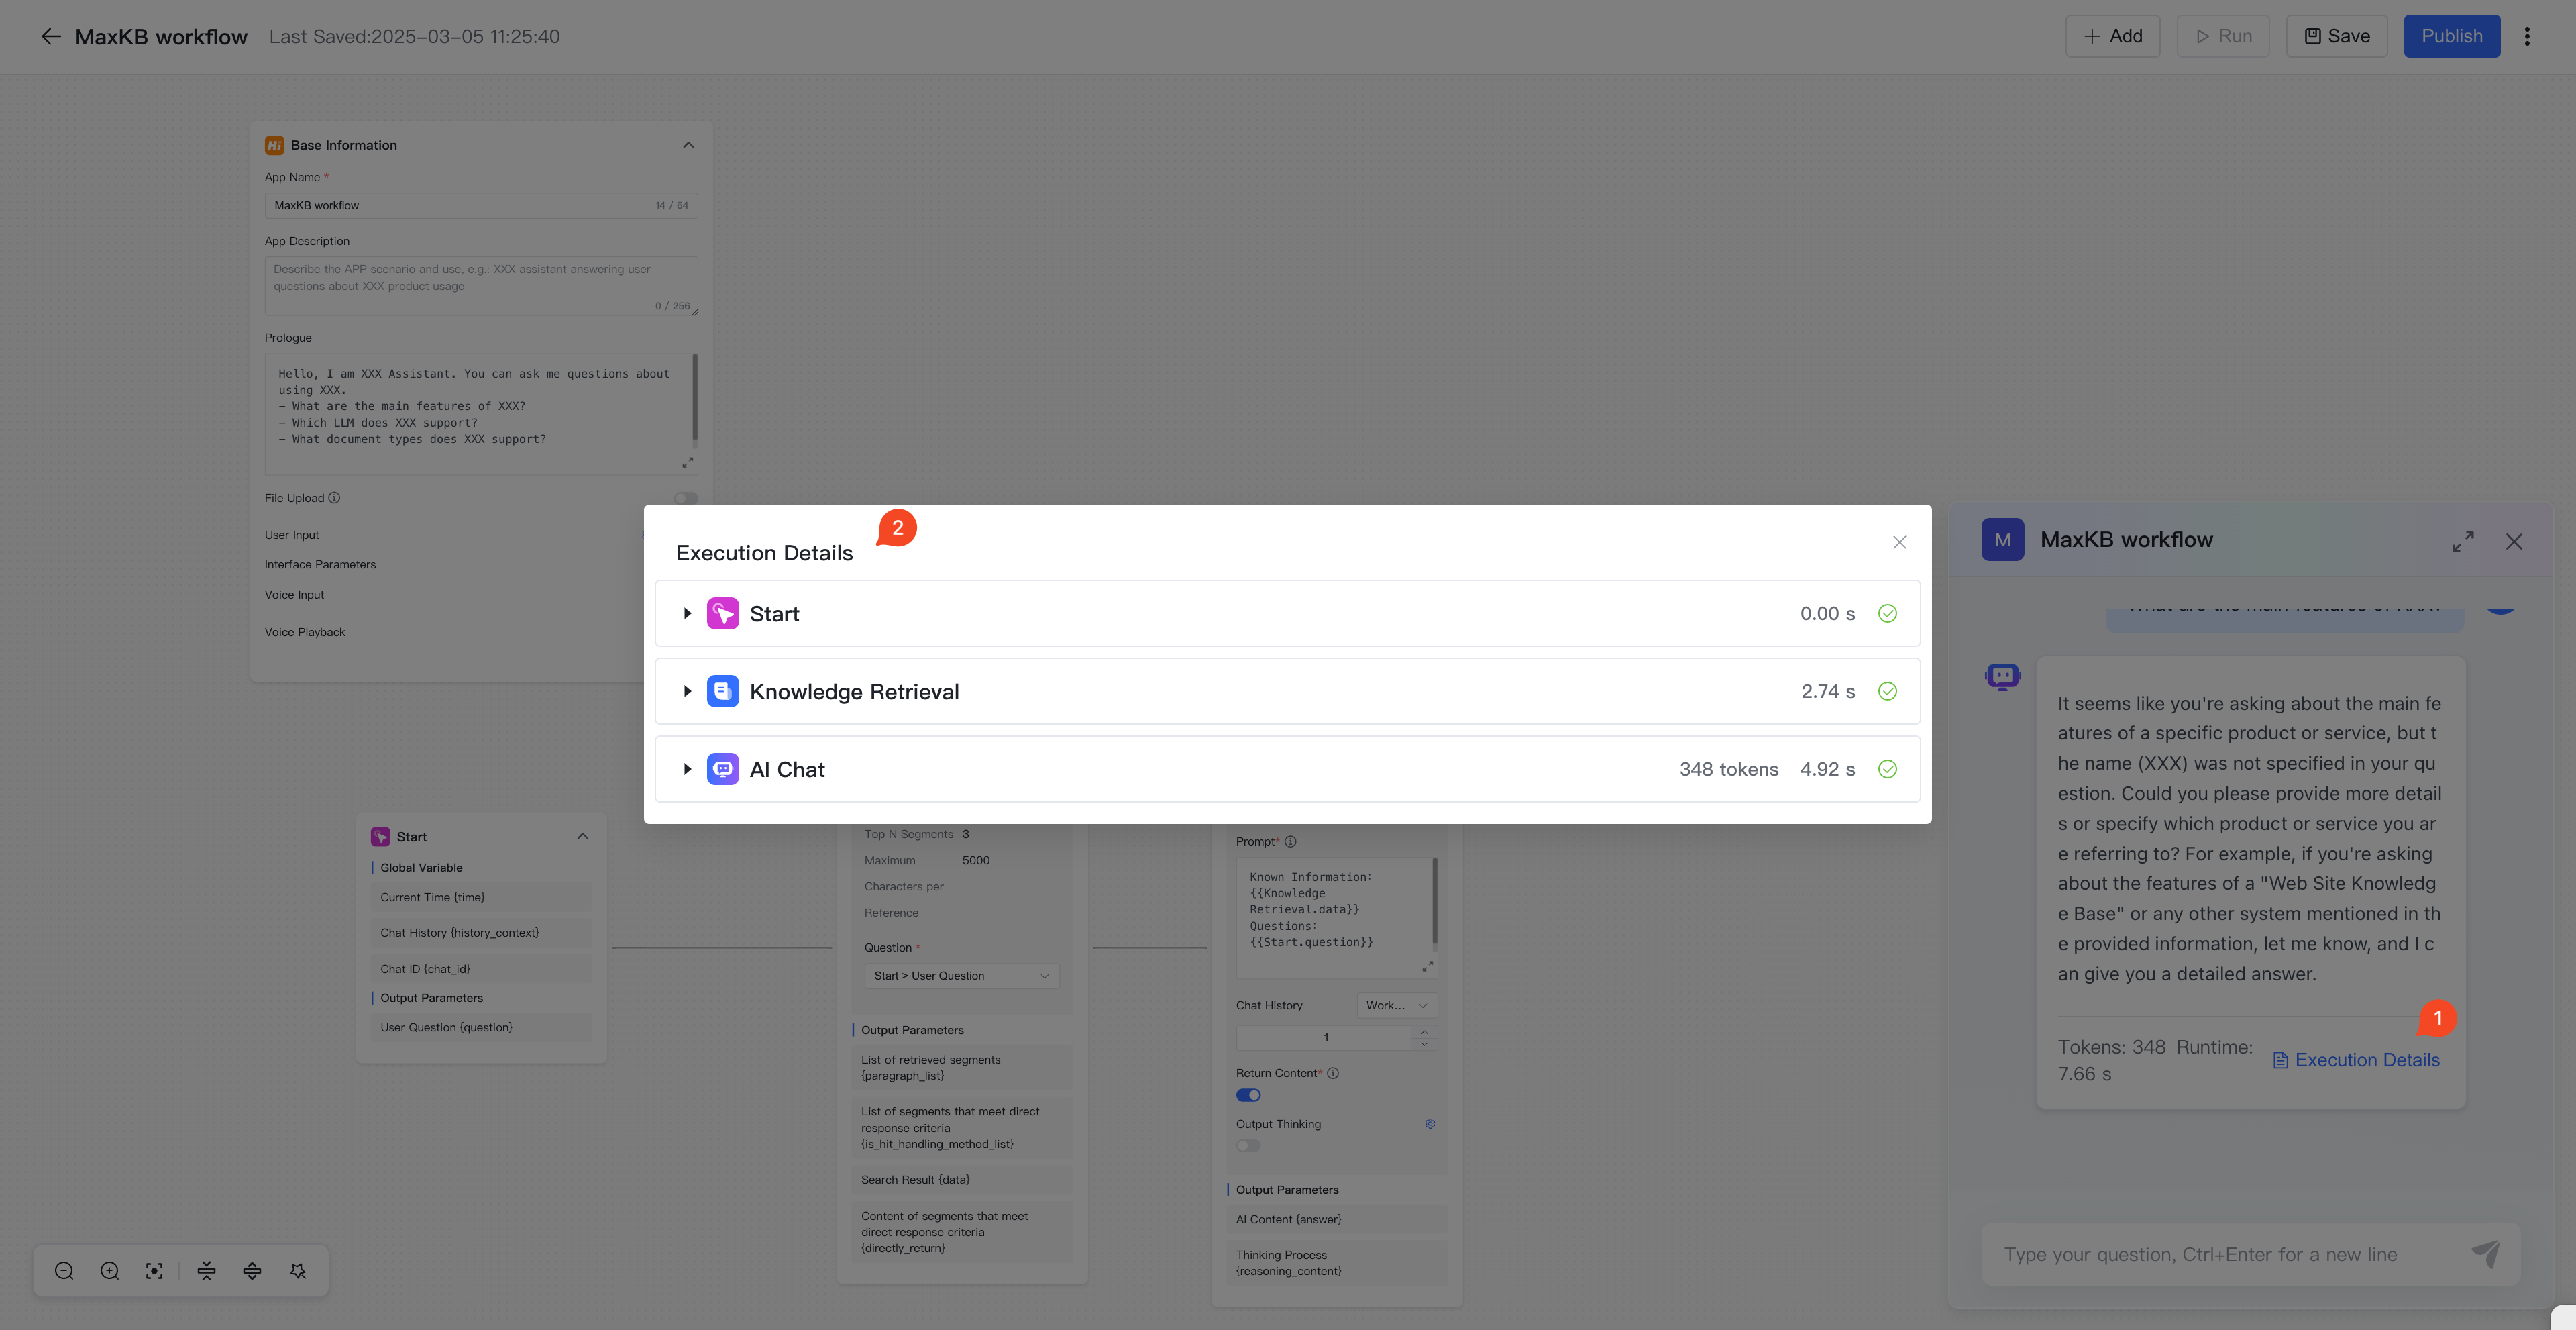
Task: Open the Output Thinking settings gear
Action: coord(1430,1124)
